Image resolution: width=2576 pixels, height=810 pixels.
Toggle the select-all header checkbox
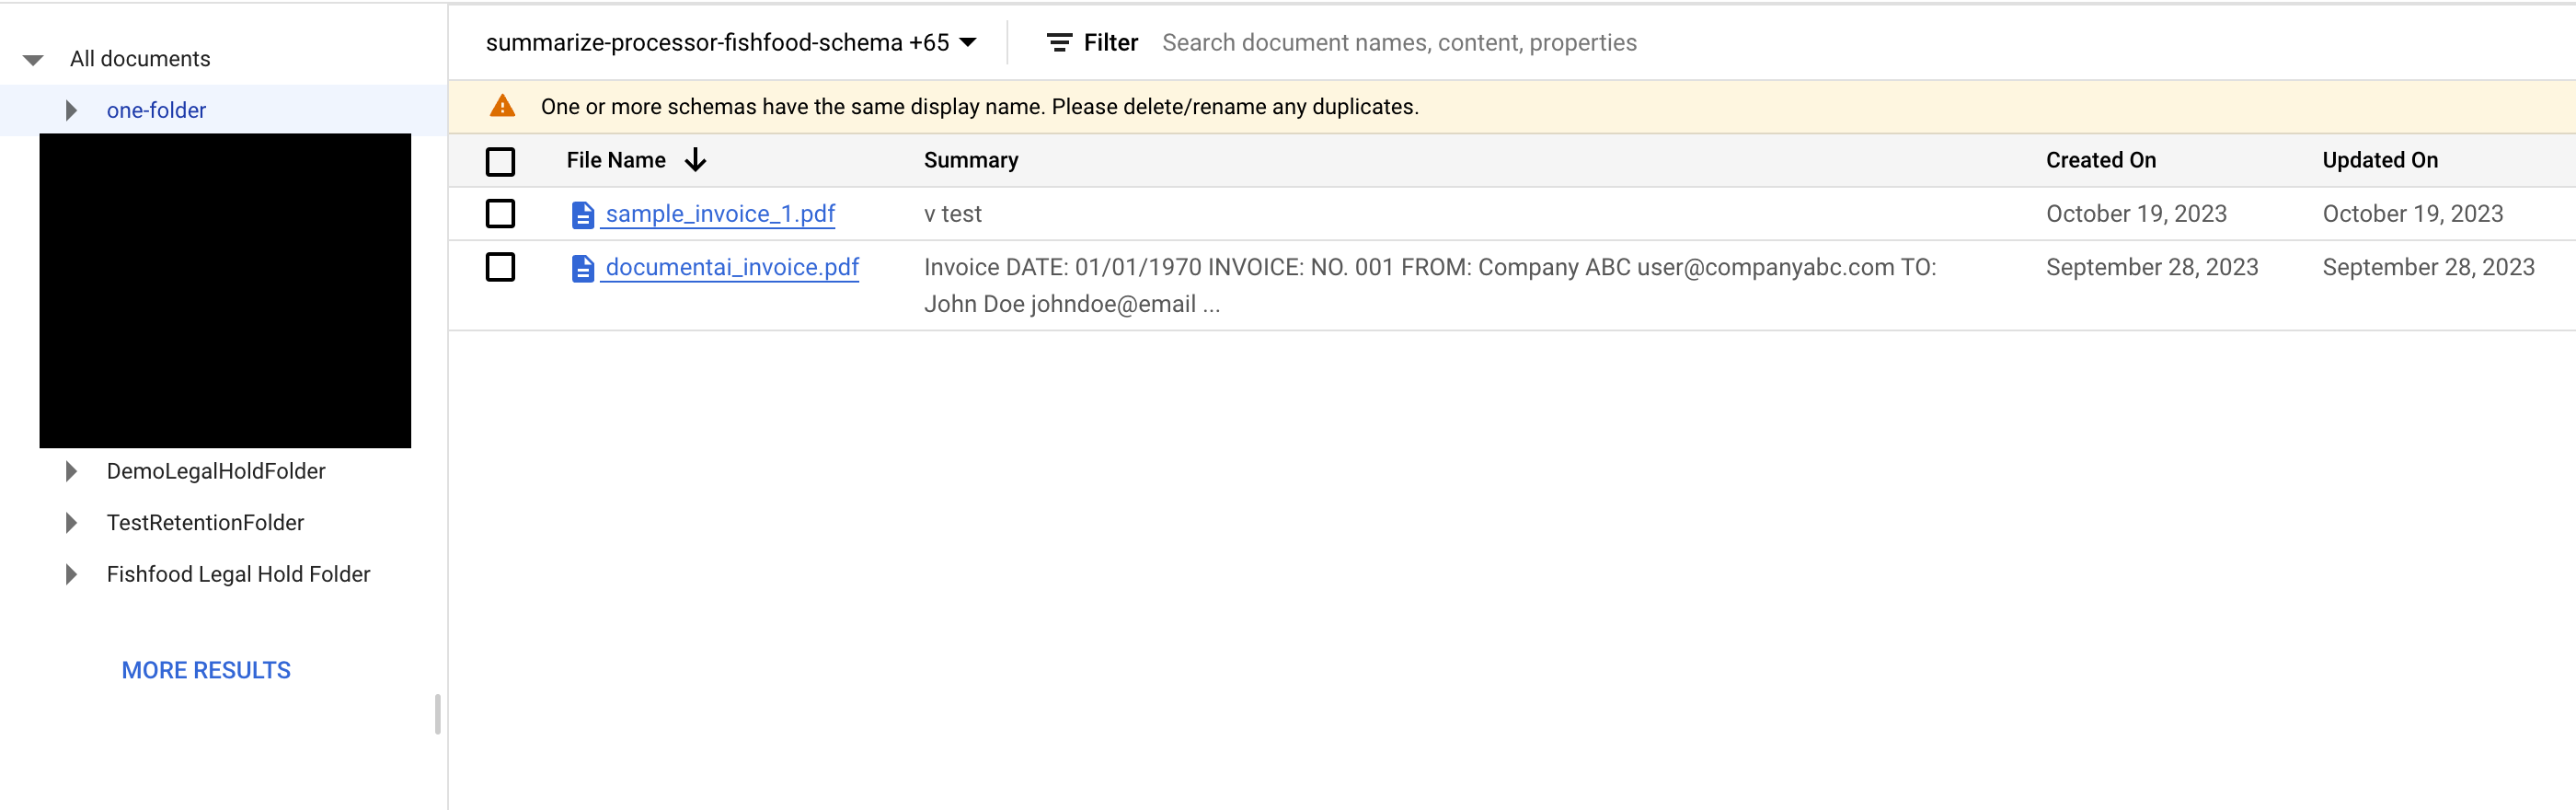pyautogui.click(x=500, y=161)
